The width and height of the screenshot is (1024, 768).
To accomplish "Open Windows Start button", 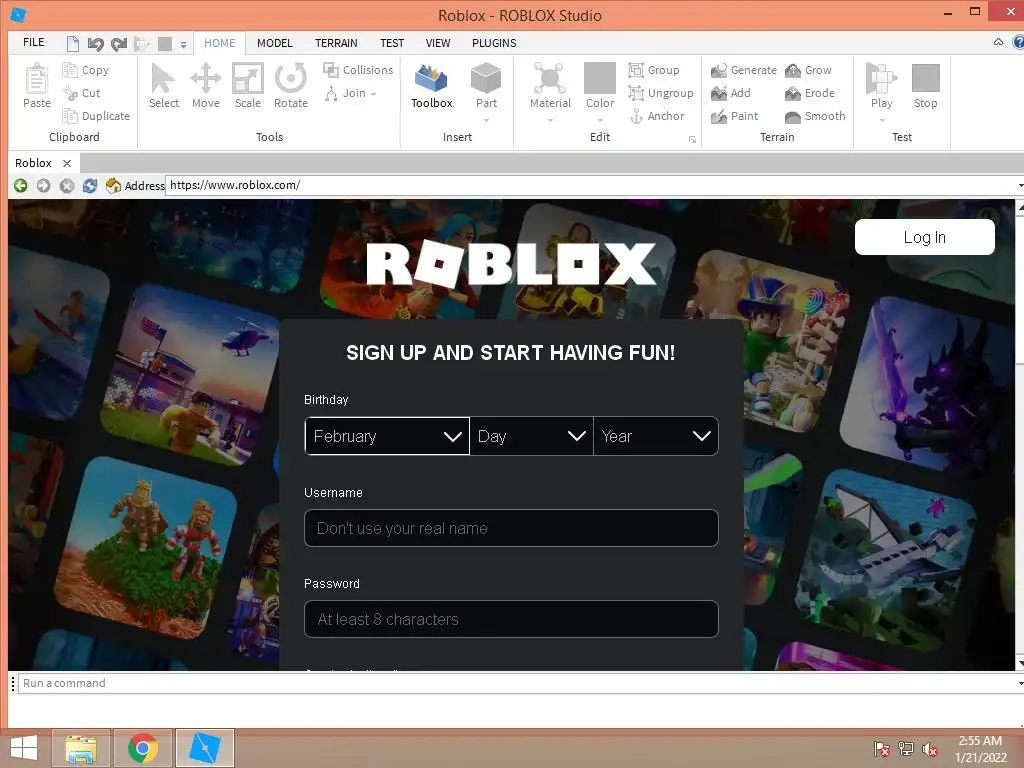I will (x=24, y=748).
